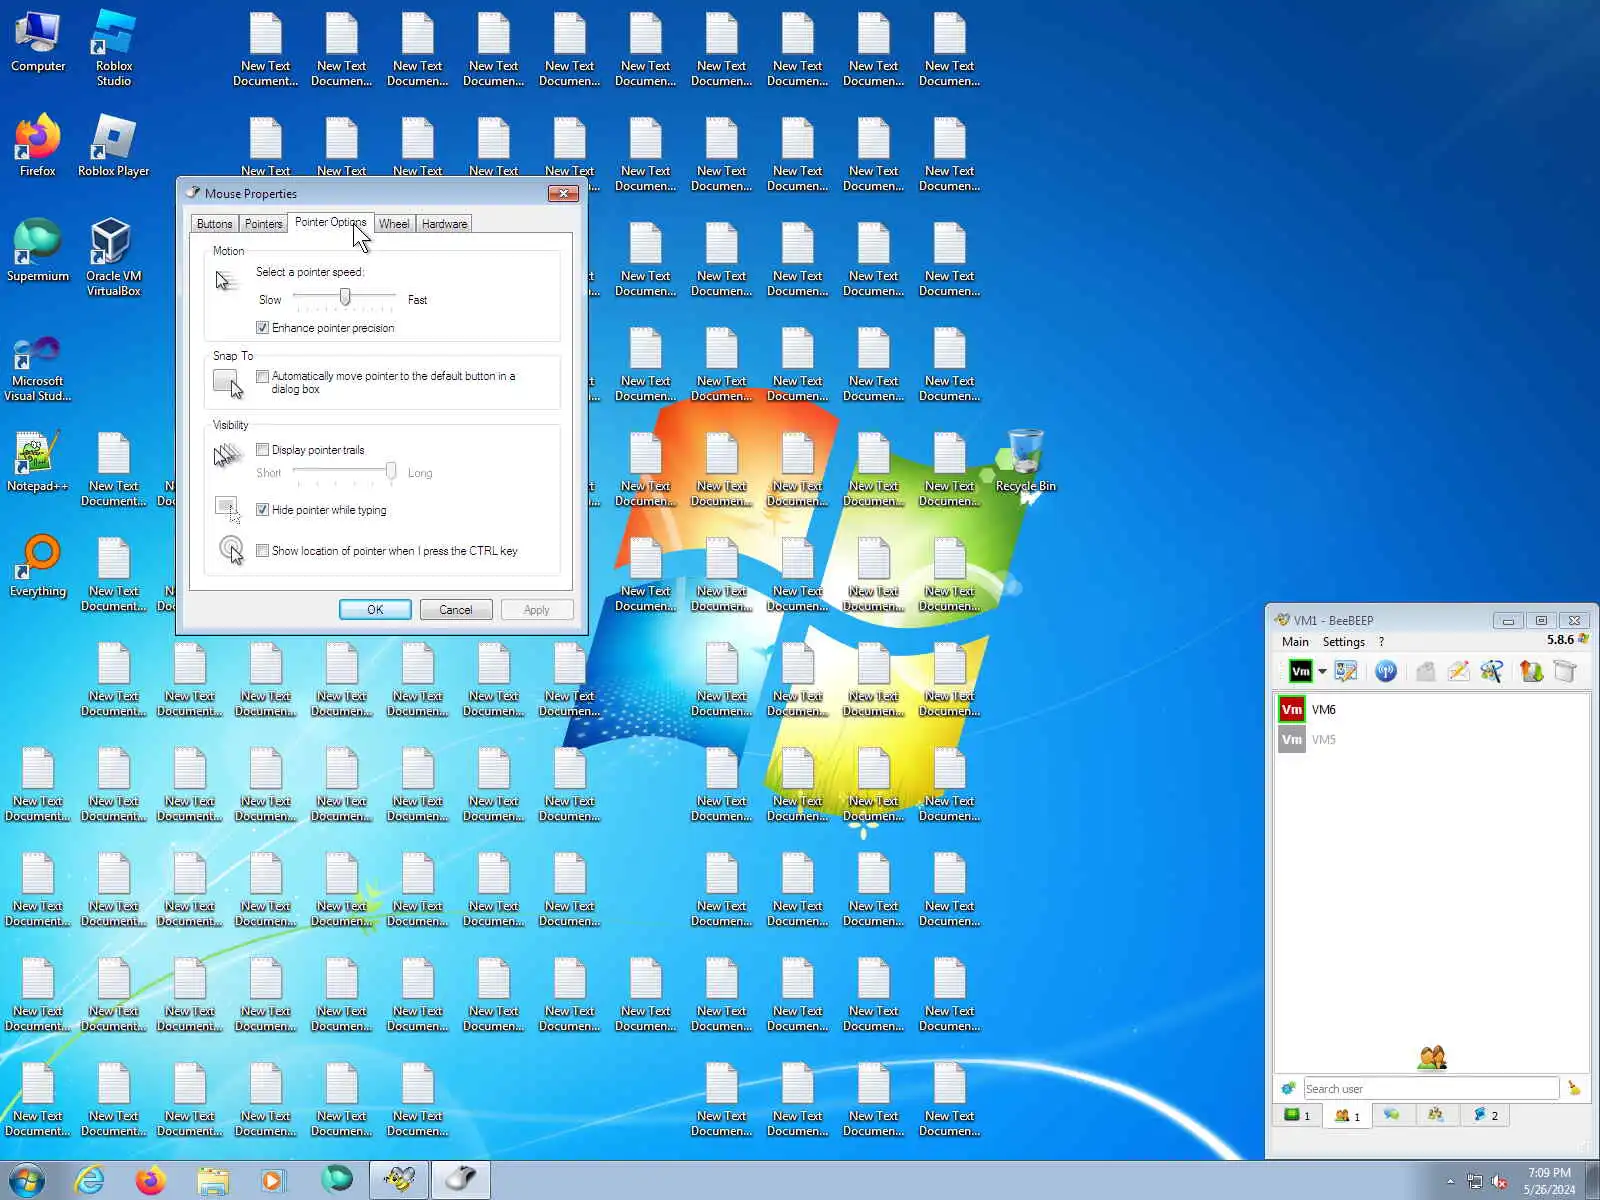Toggle Hide pointer while typing checkbox

[262, 510]
